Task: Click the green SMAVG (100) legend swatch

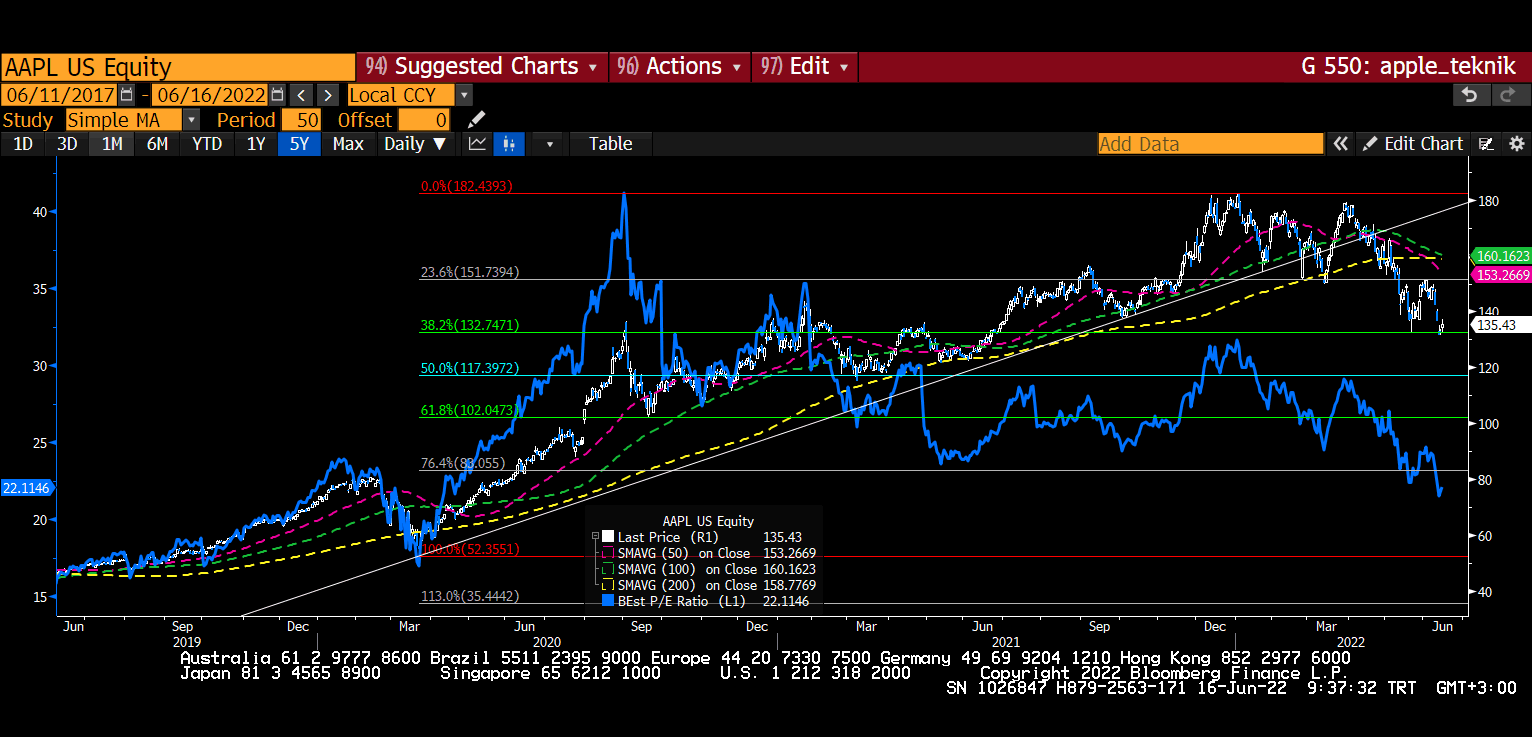Action: tap(608, 569)
